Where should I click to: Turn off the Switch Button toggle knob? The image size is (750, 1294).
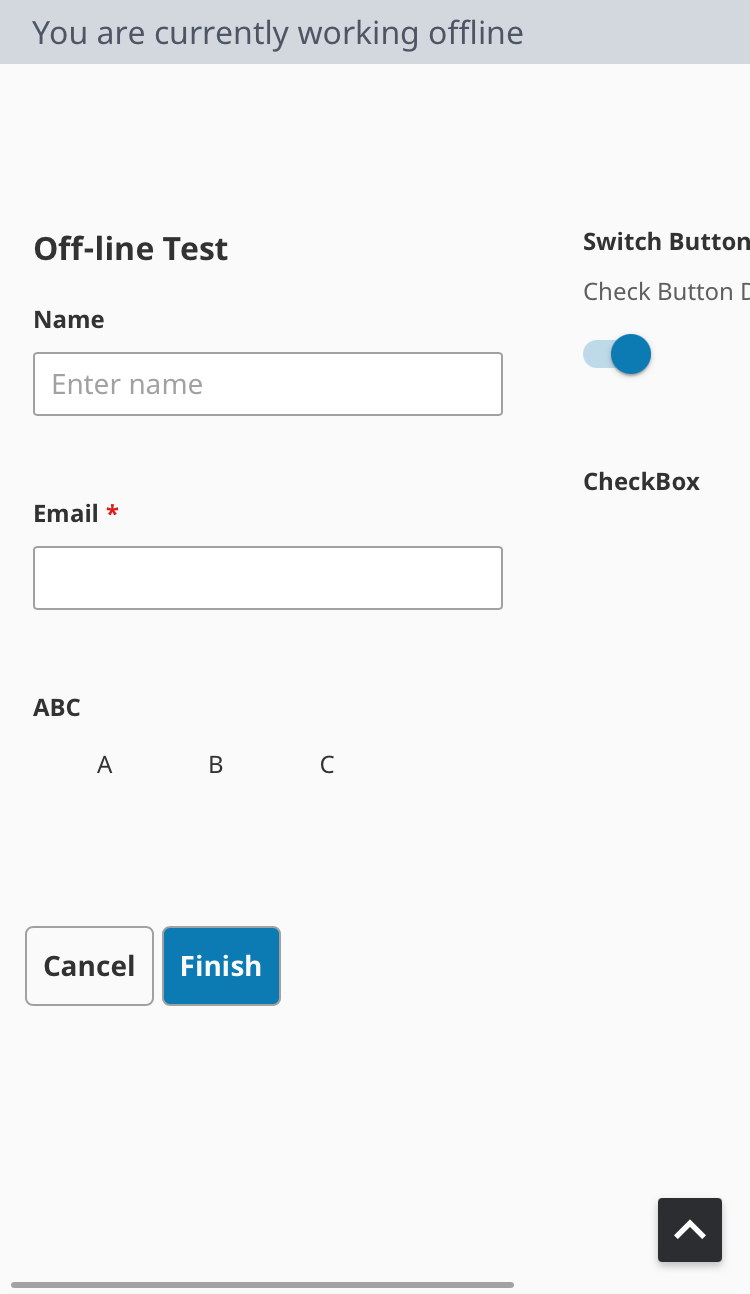coord(631,354)
